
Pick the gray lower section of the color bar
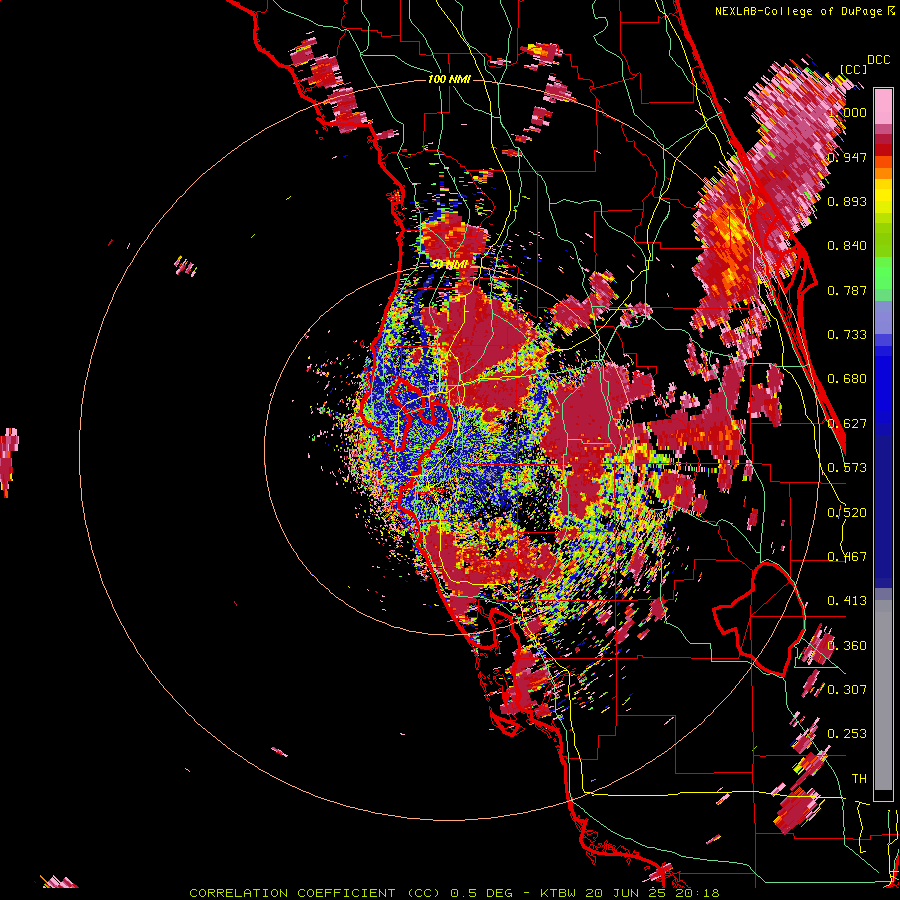point(883,695)
